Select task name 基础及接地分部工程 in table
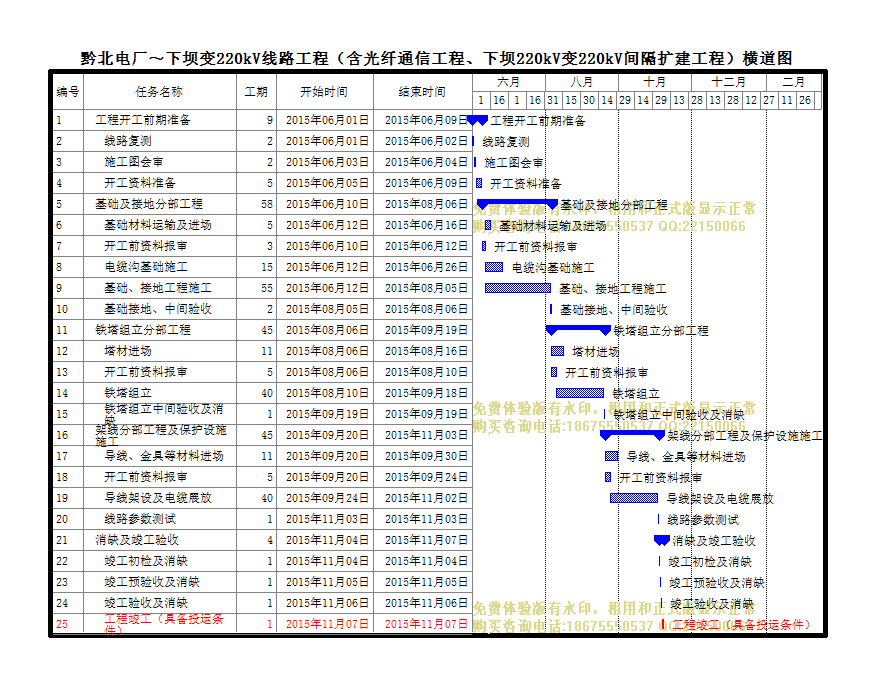Screen dimensions: 874x684 [x=149, y=204]
